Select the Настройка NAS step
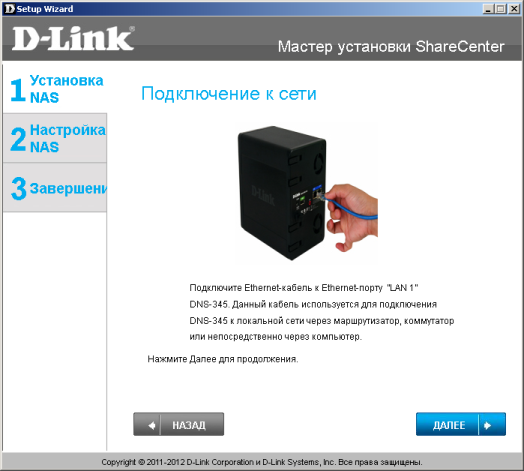 click(55, 138)
